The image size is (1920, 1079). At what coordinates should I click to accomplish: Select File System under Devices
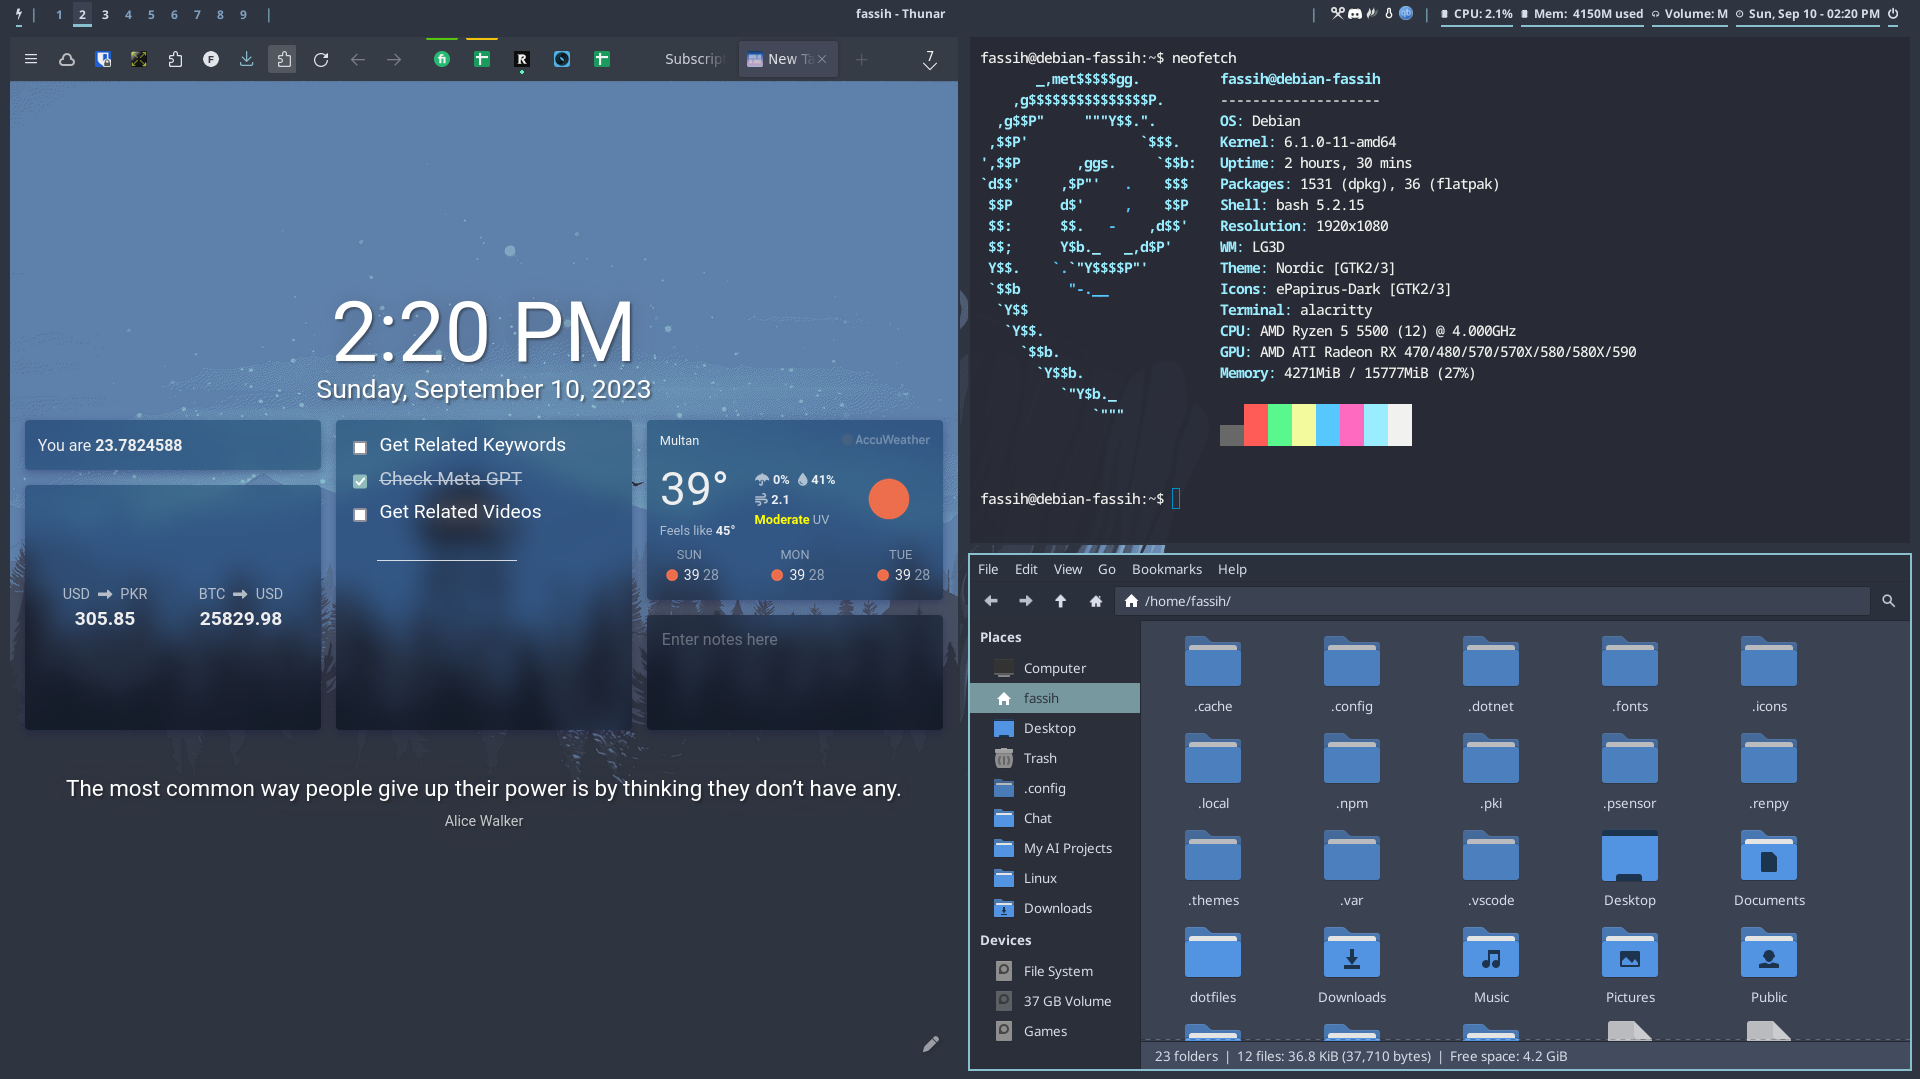(1055, 971)
